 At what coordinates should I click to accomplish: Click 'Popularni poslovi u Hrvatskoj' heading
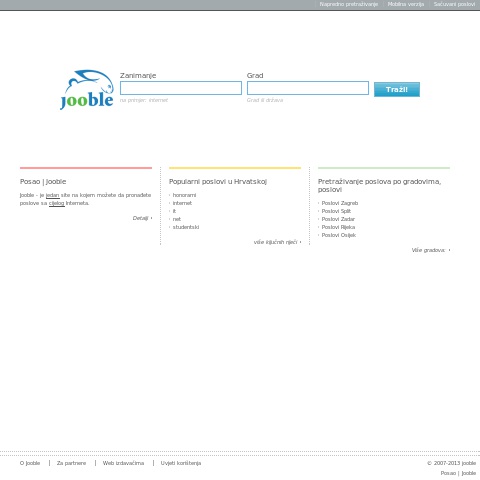tap(218, 182)
